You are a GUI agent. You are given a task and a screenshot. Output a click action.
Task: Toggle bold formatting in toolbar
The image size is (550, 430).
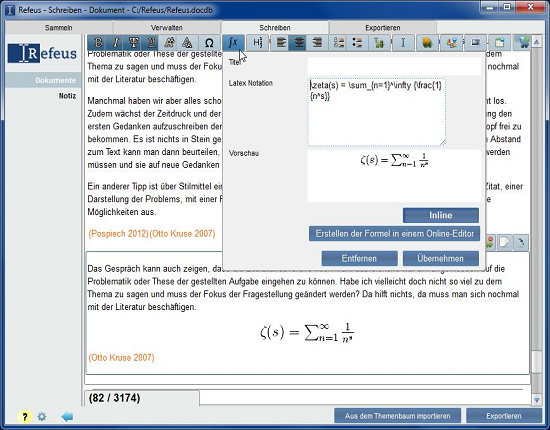click(98, 43)
